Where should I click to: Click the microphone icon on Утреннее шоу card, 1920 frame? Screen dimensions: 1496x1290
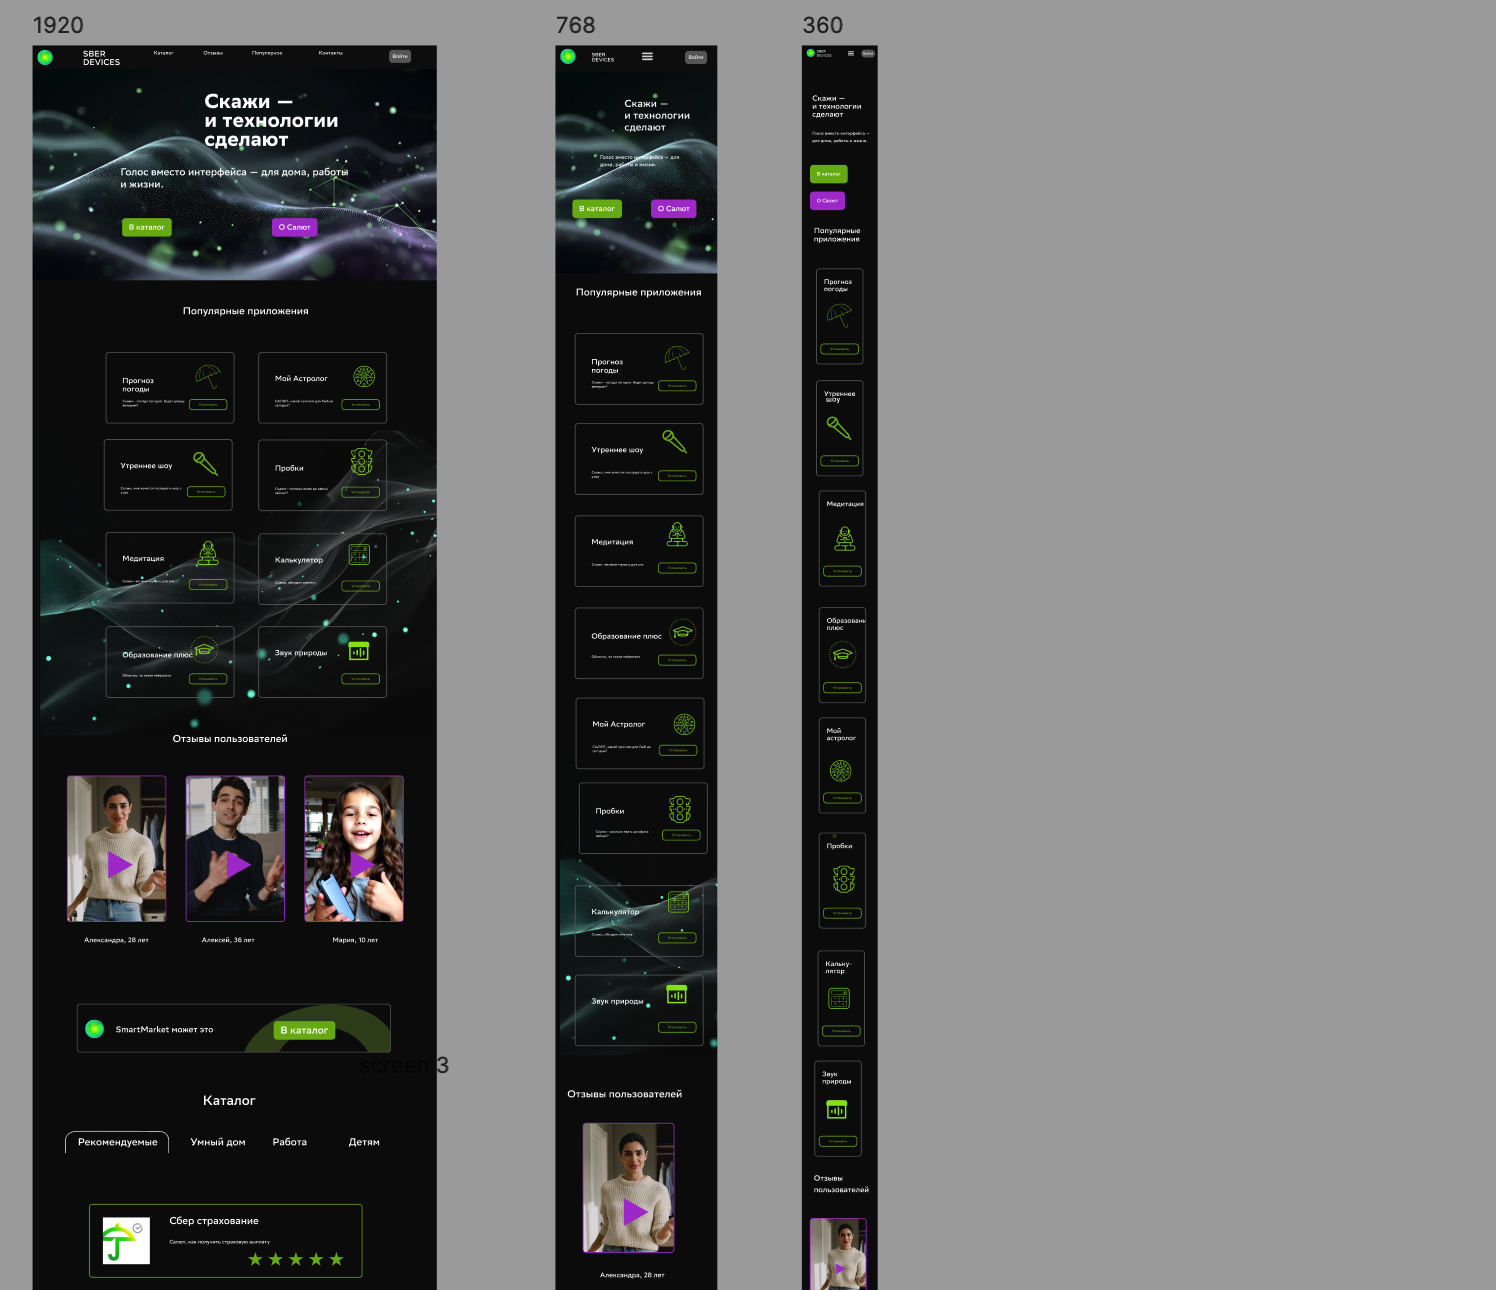click(x=205, y=463)
